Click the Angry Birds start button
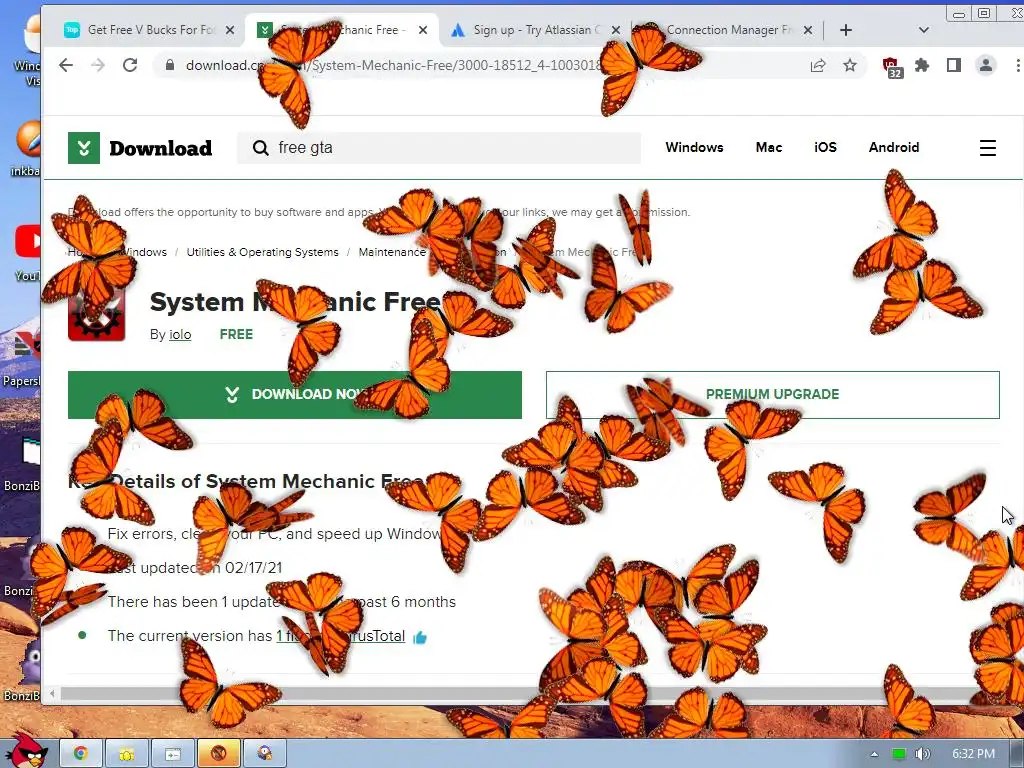 [x=25, y=748]
